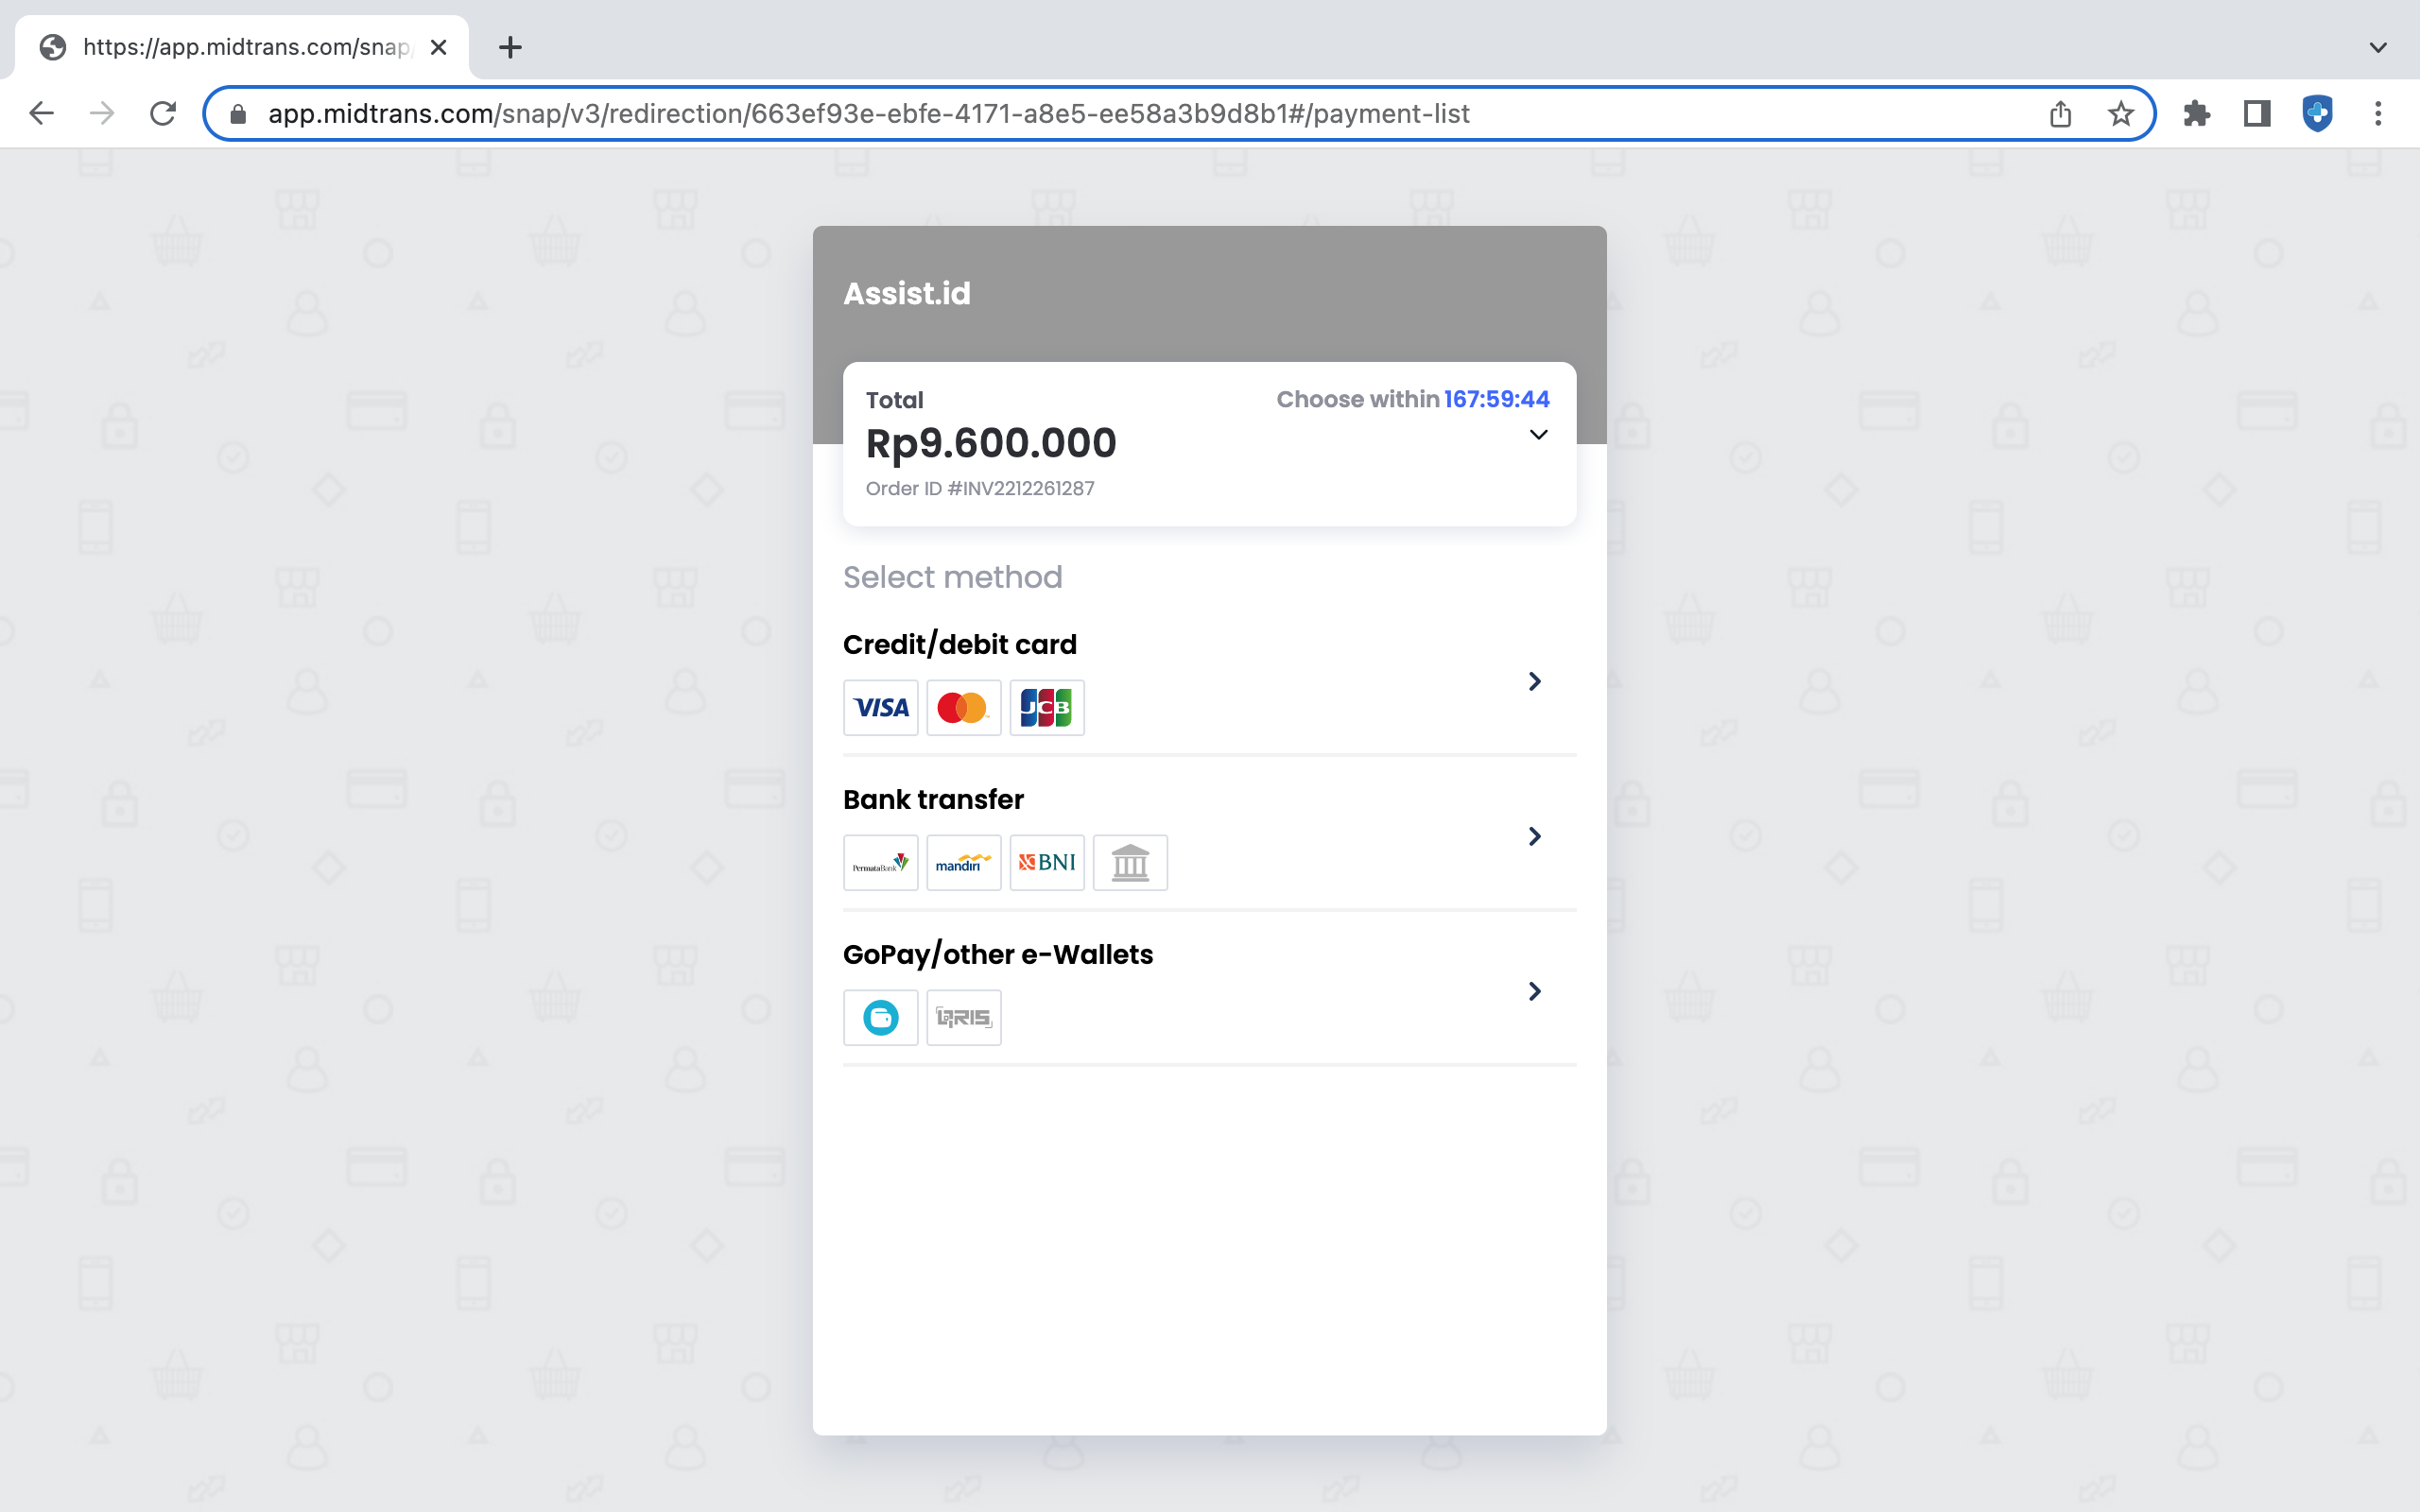Click the GoPay wallet icon

880,1018
